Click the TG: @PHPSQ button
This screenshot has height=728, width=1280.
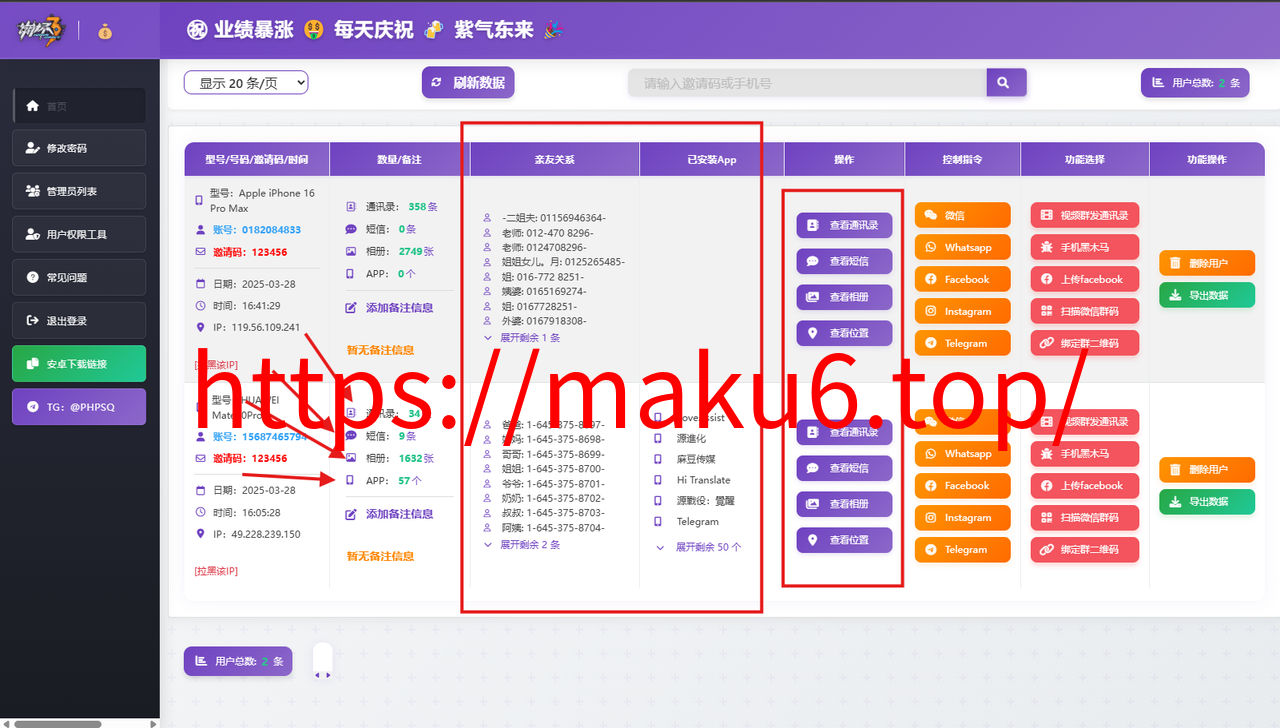pyautogui.click(x=79, y=406)
